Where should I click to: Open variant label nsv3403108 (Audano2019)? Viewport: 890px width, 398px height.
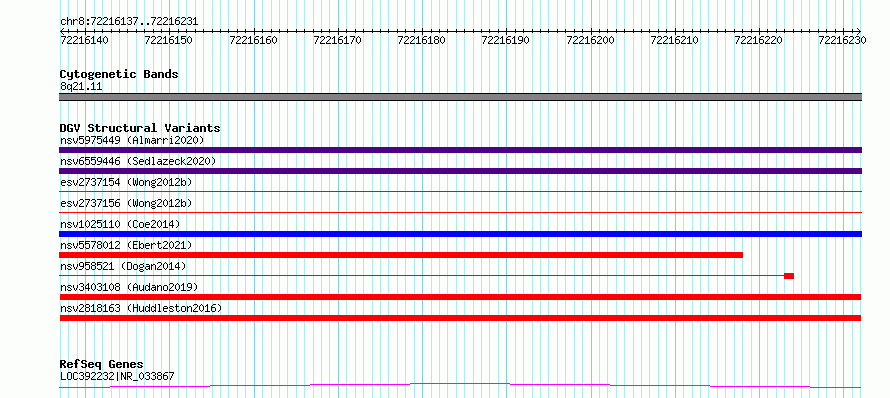[x=129, y=287]
